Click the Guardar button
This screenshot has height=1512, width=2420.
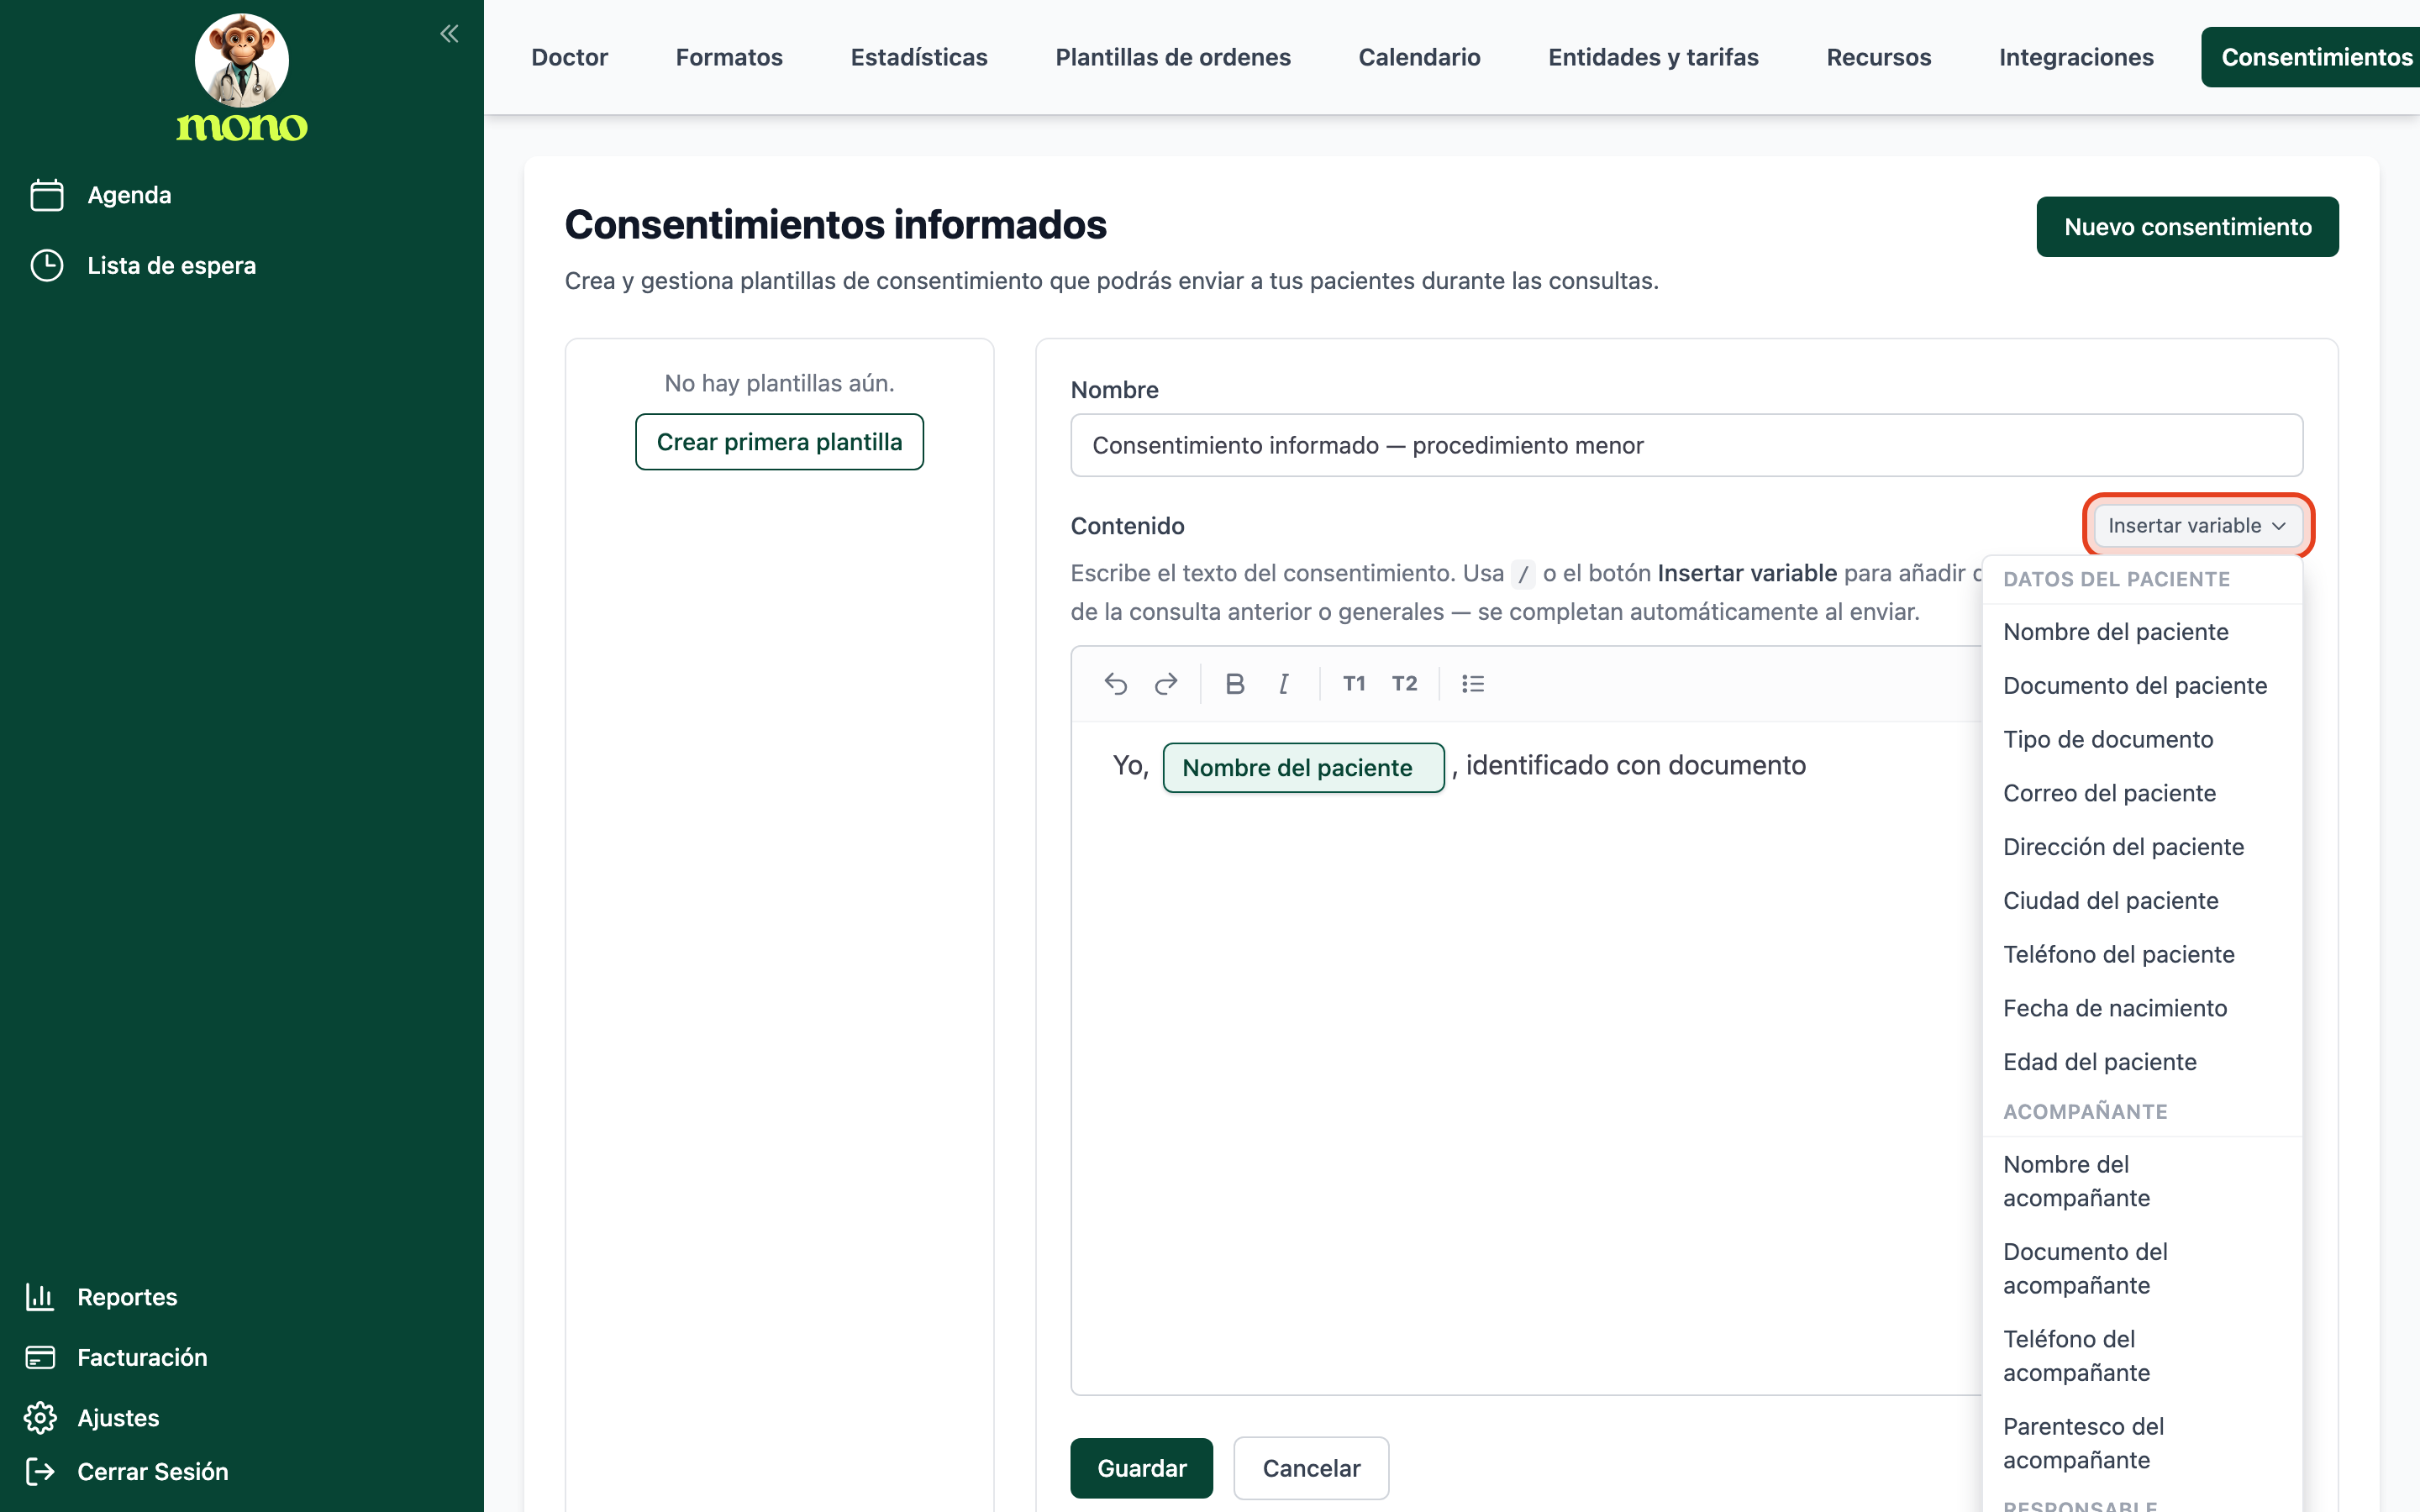pyautogui.click(x=1141, y=1467)
